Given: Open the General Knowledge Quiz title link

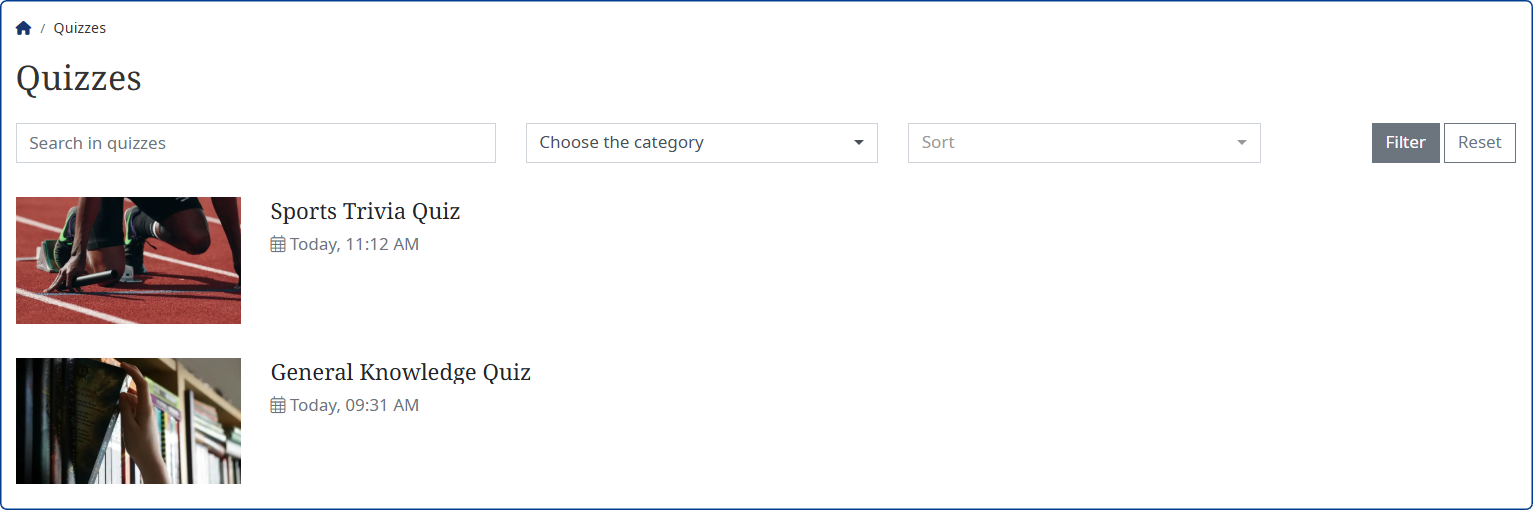Looking at the screenshot, I should tap(400, 372).
